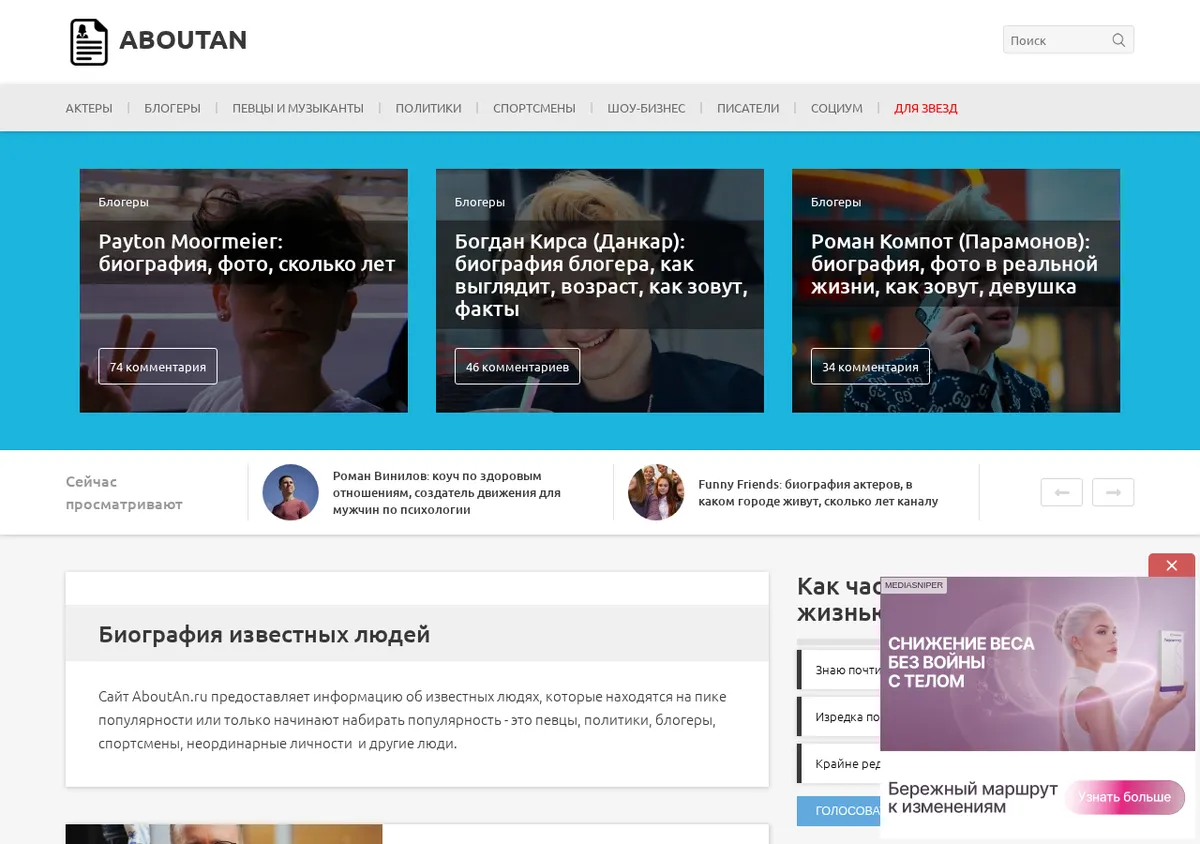
Task: Open 74 комментария button on Payton card
Action: click(158, 367)
